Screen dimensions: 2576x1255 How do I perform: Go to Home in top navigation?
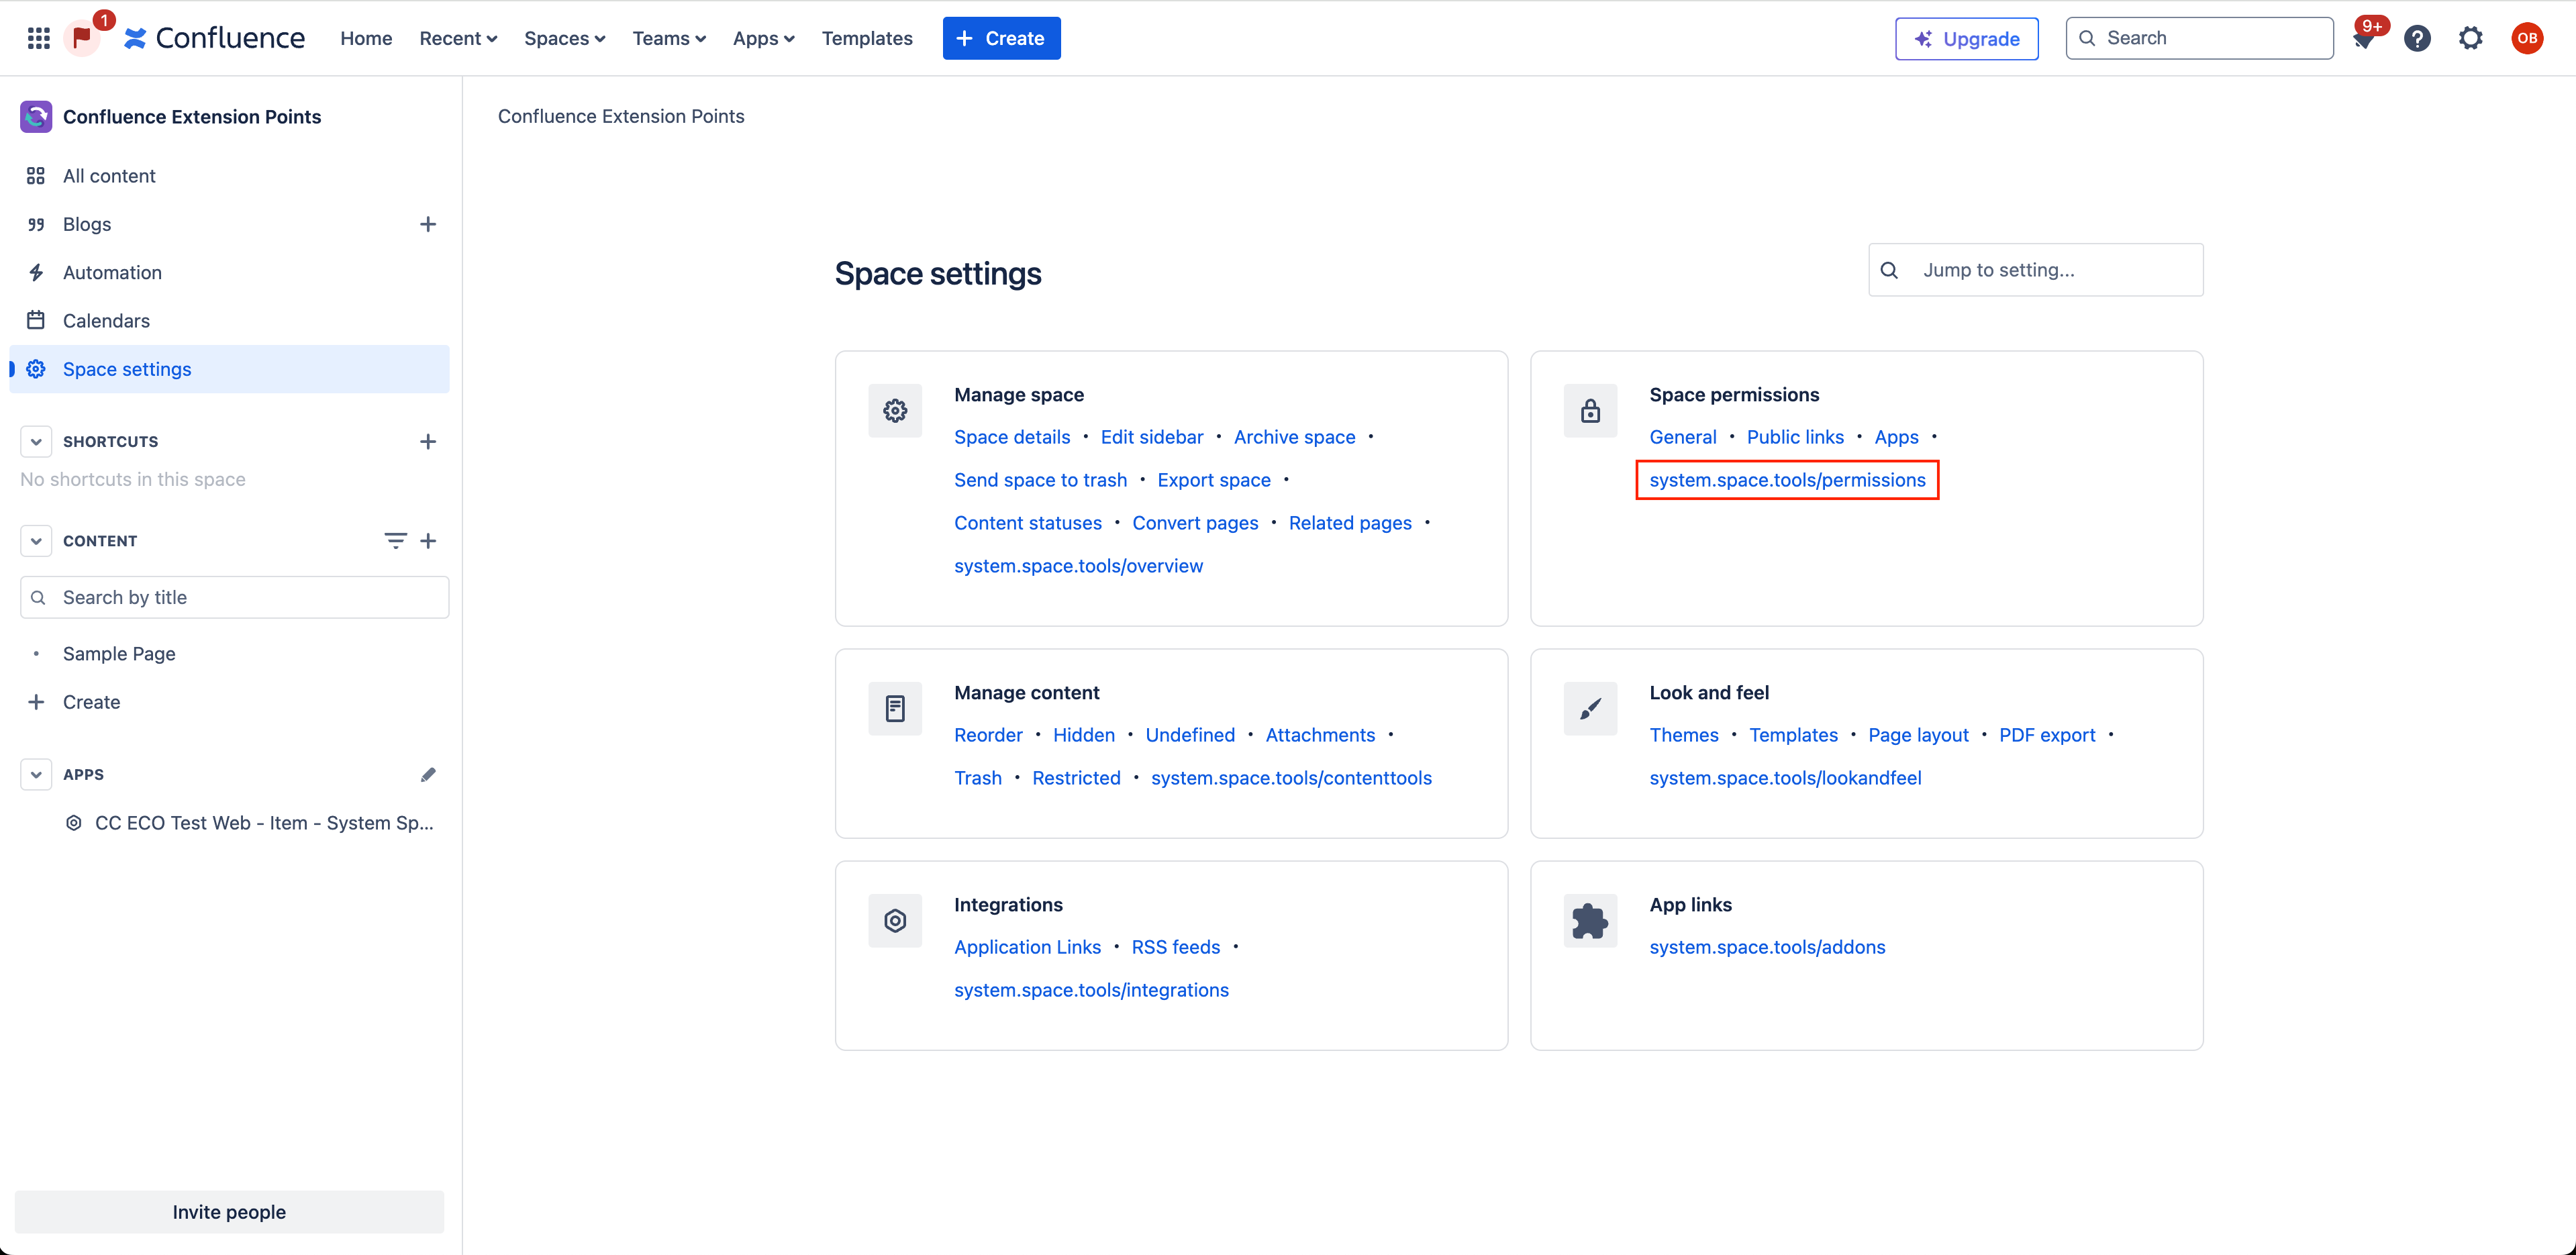(x=366, y=38)
